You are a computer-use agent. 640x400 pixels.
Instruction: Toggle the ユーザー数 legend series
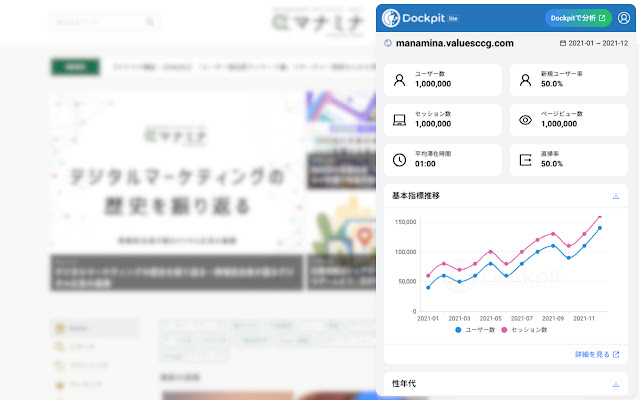coord(475,330)
